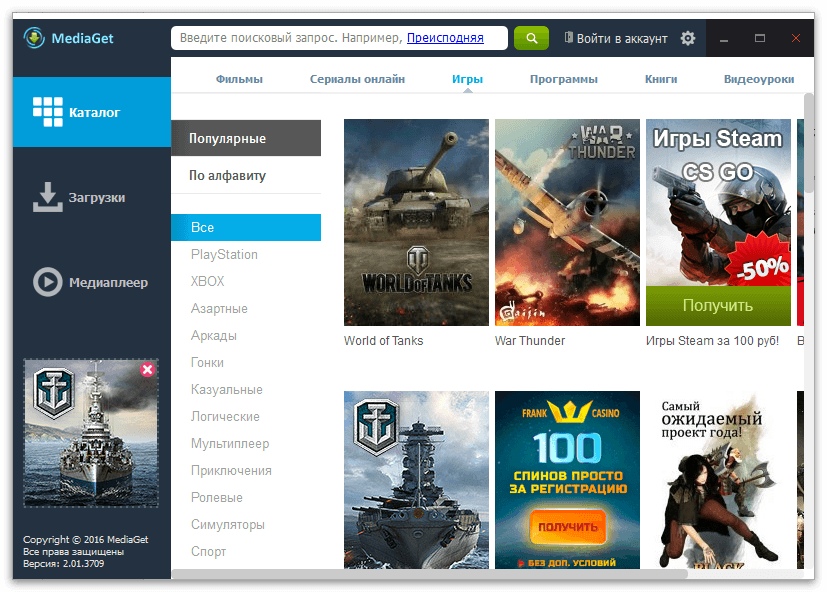Switch to the Книги tab
This screenshot has width=827, height=592.
[x=661, y=79]
